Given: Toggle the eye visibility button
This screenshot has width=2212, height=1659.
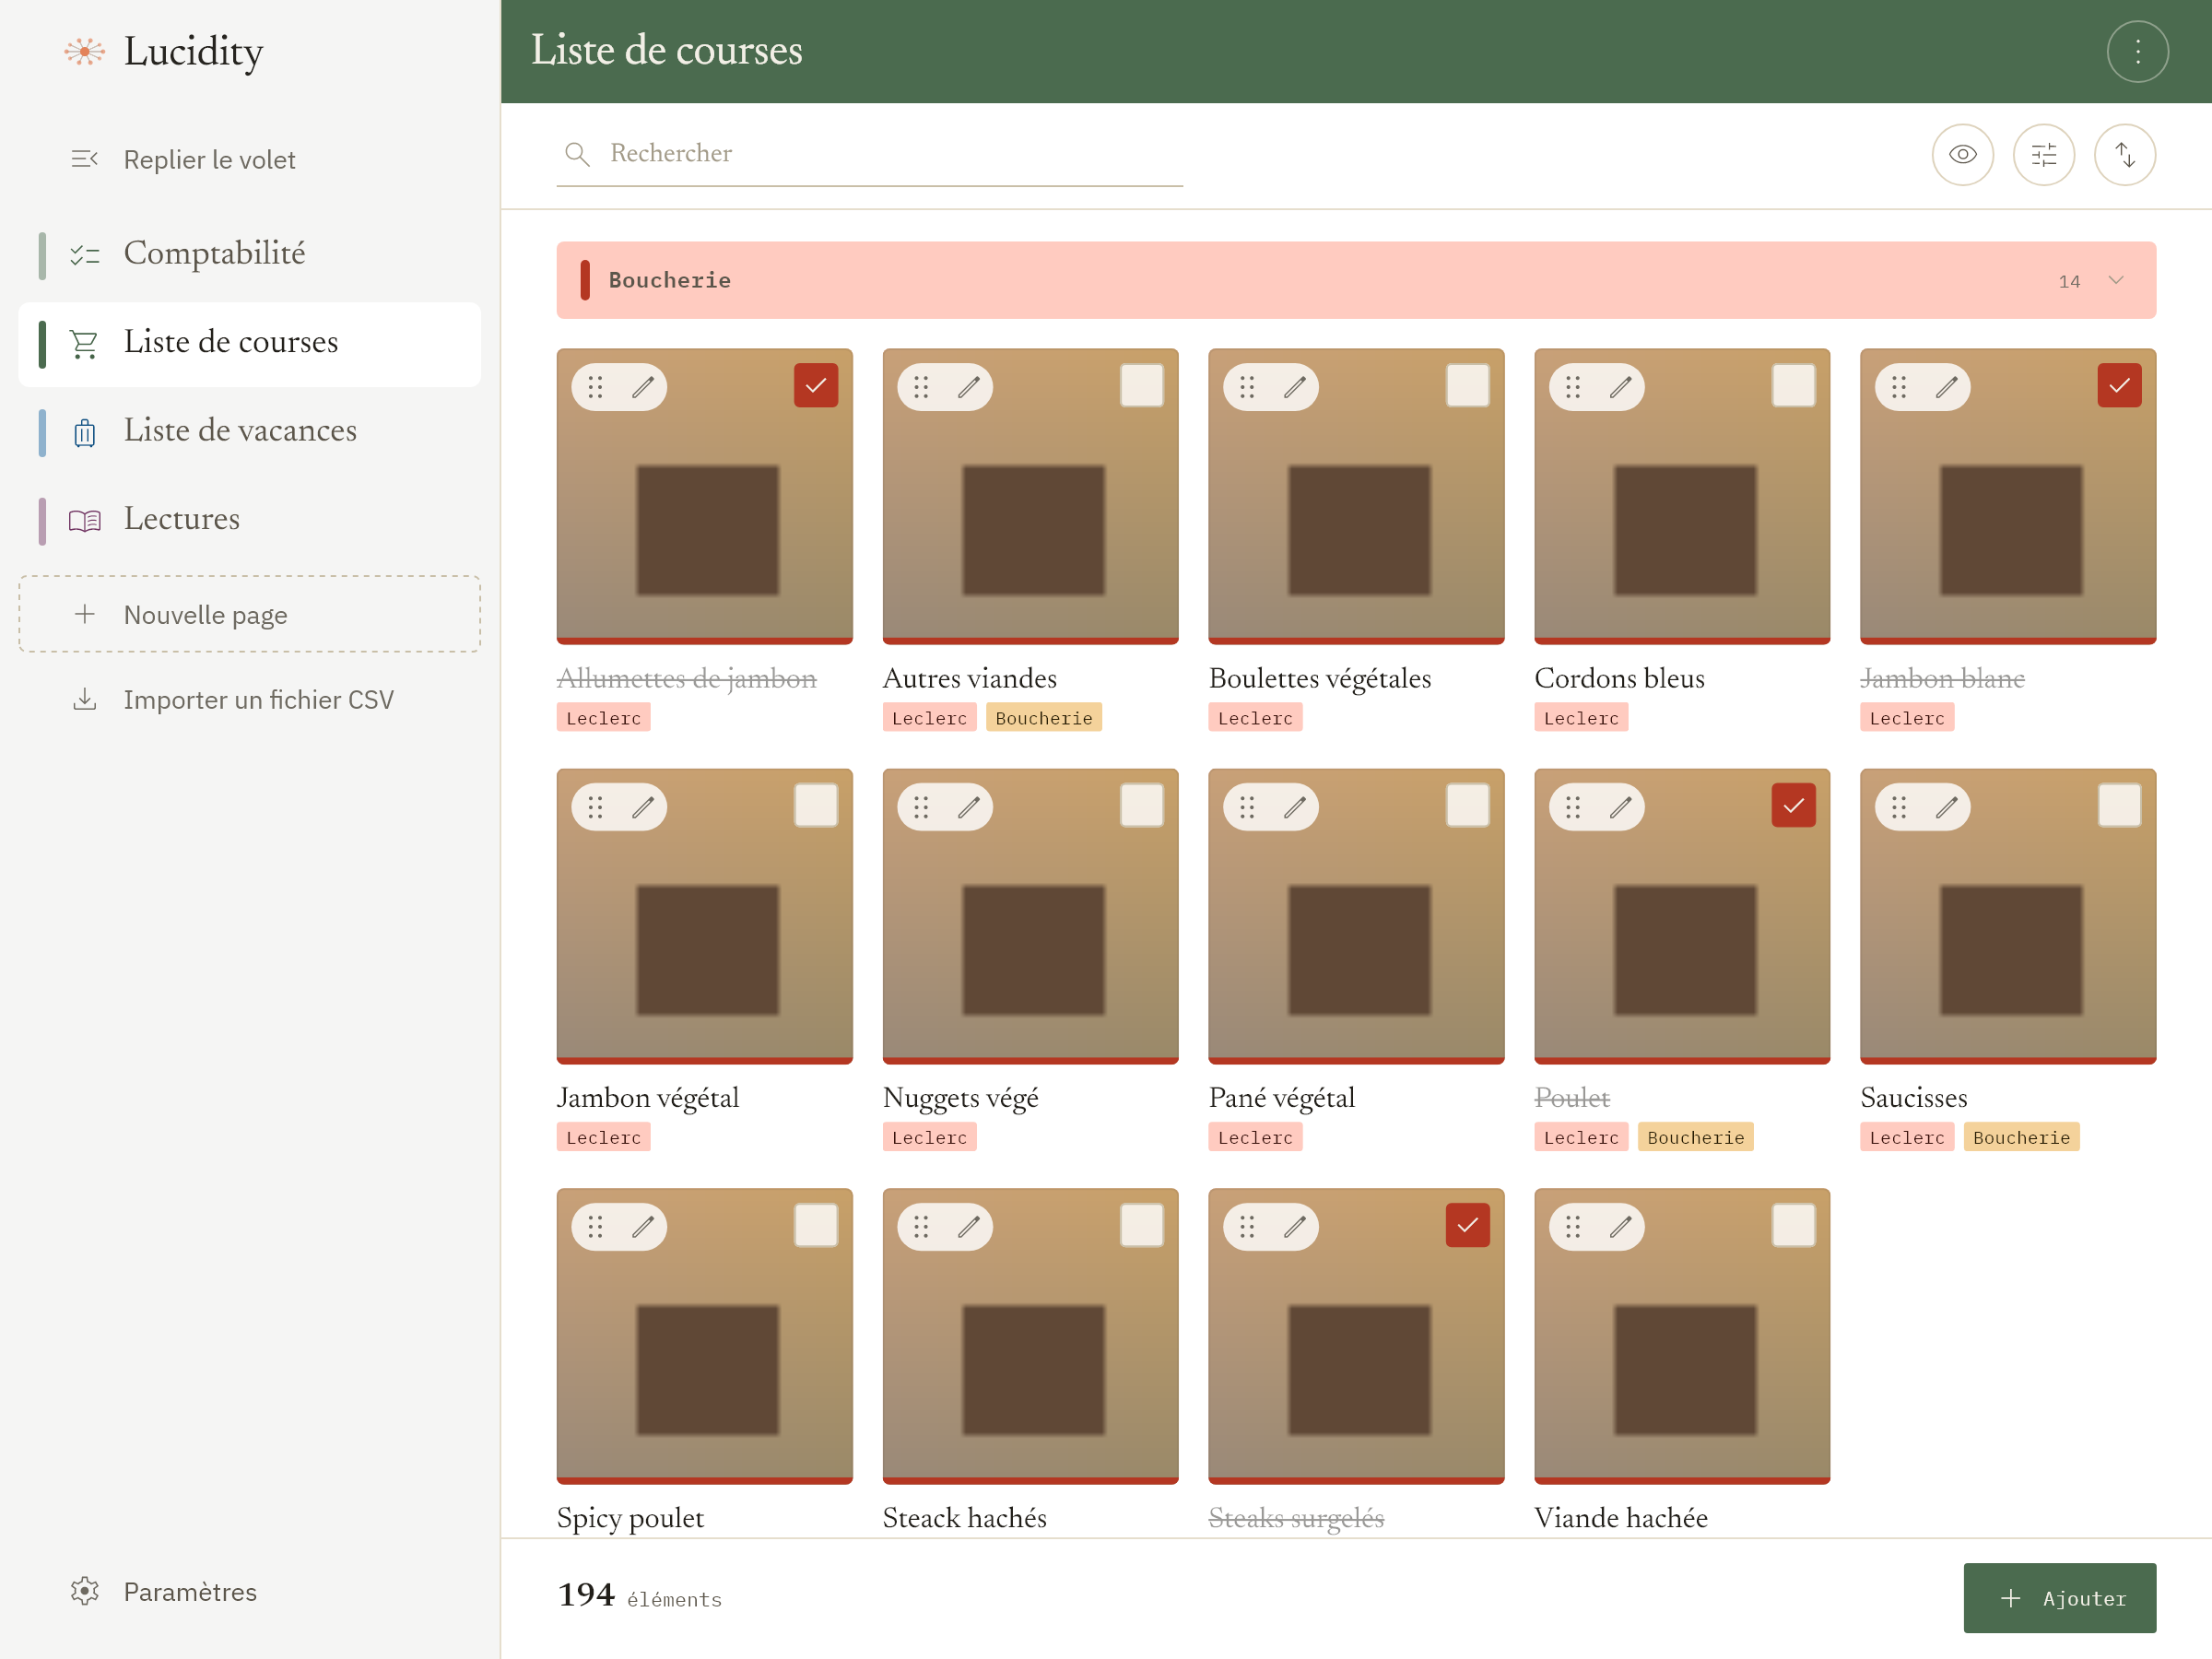Looking at the screenshot, I should coord(1962,154).
